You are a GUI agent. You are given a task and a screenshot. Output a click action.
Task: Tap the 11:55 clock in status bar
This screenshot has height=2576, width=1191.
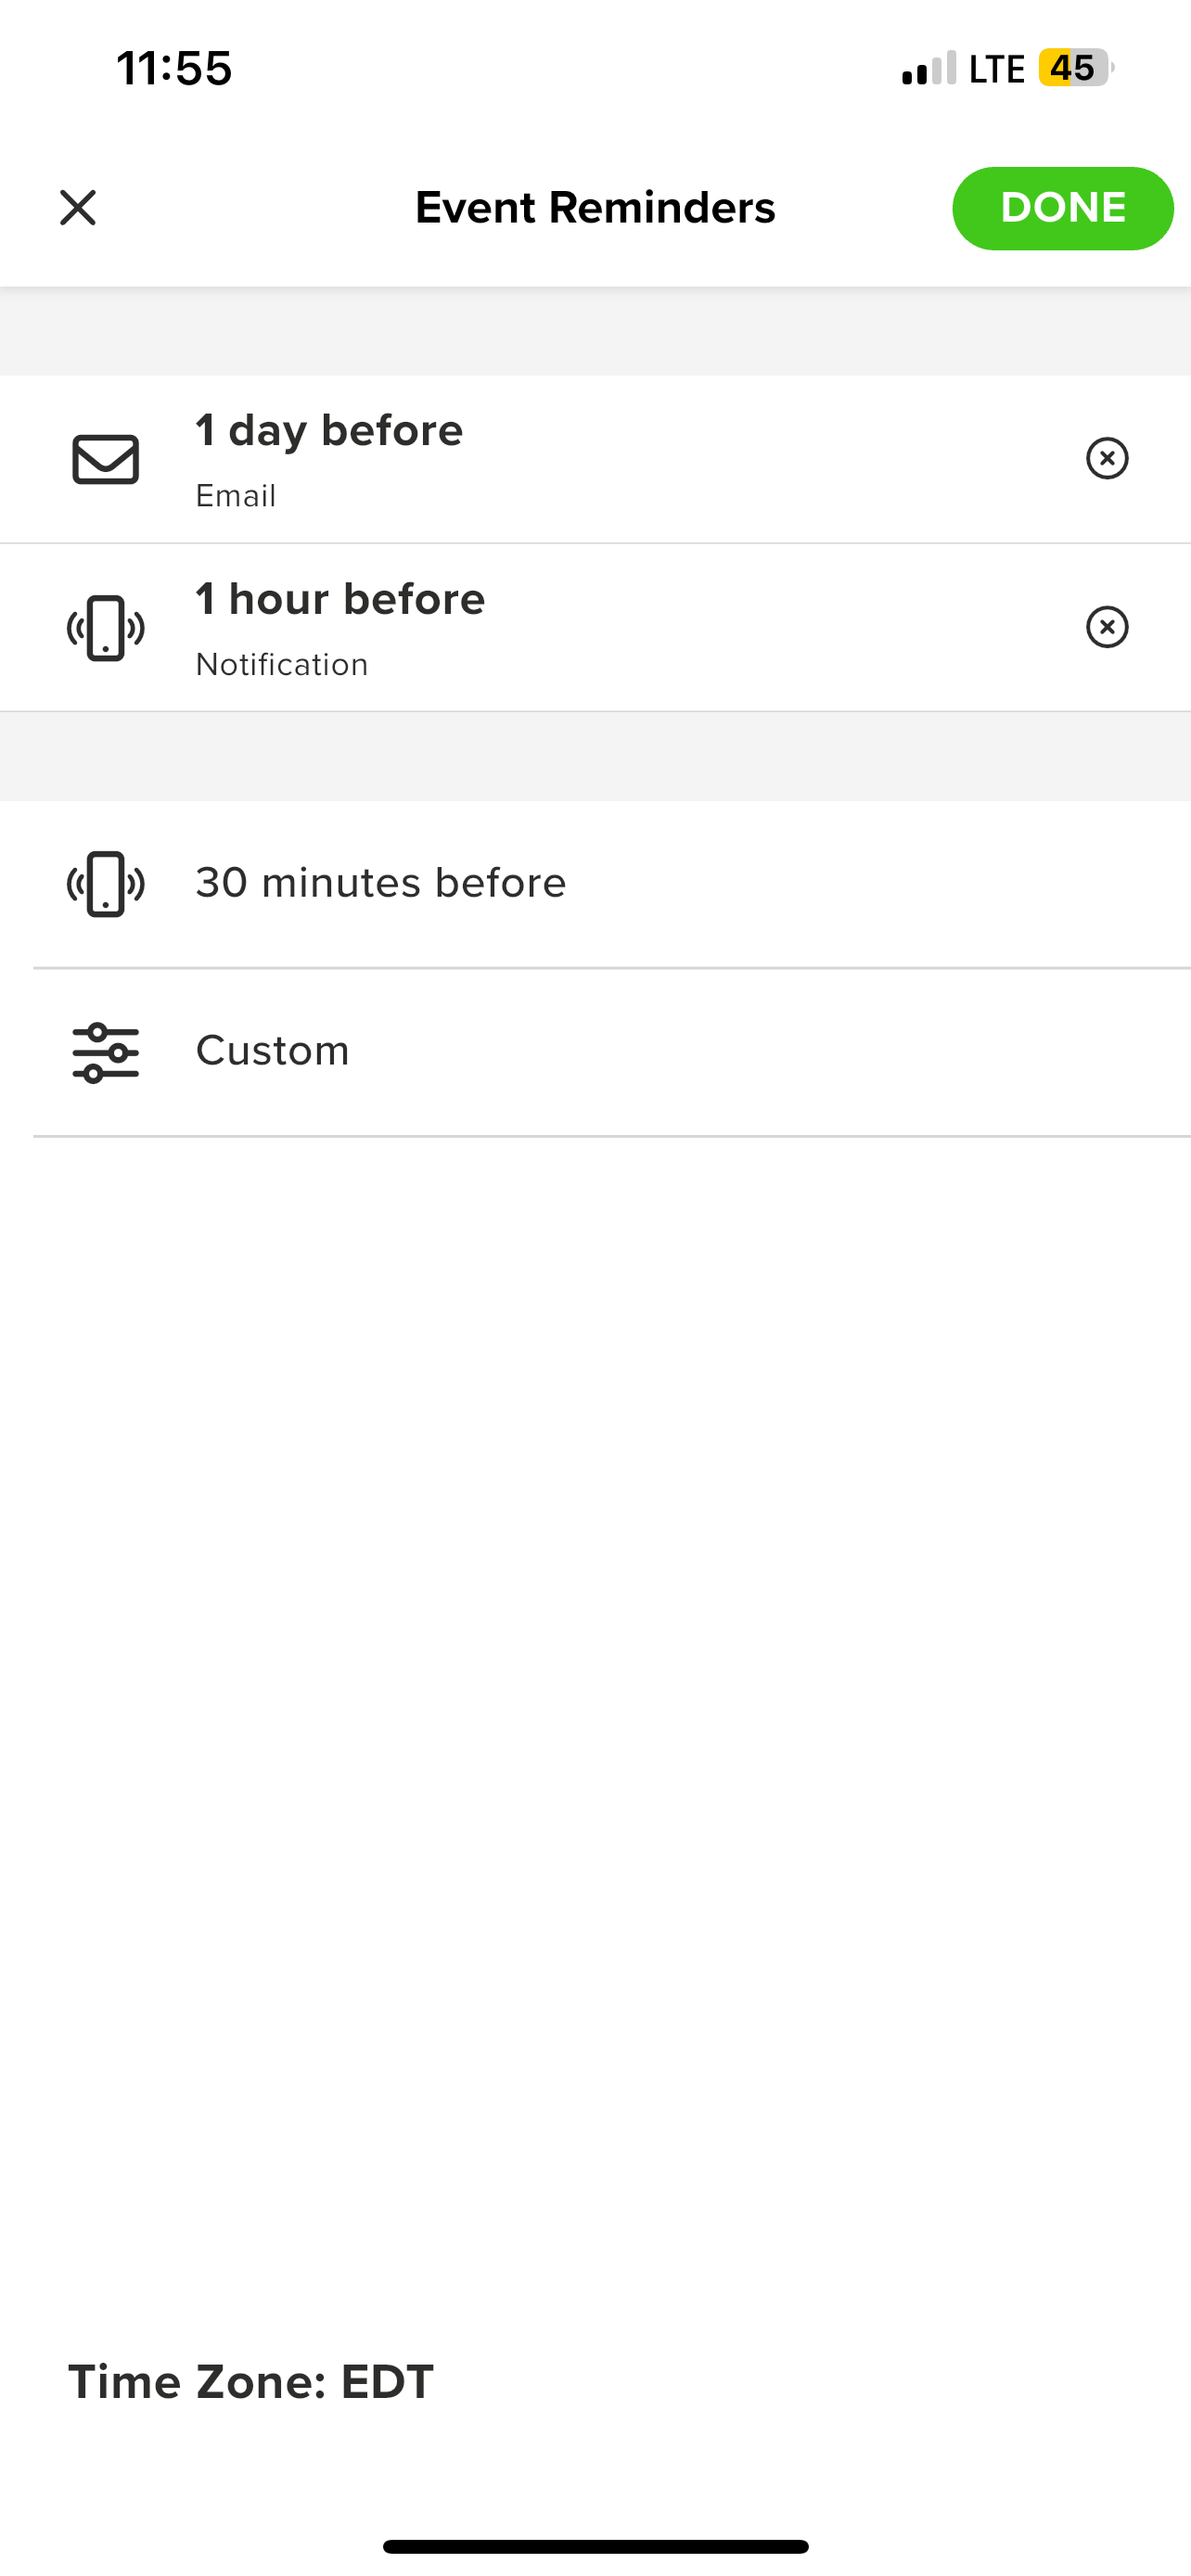174,69
